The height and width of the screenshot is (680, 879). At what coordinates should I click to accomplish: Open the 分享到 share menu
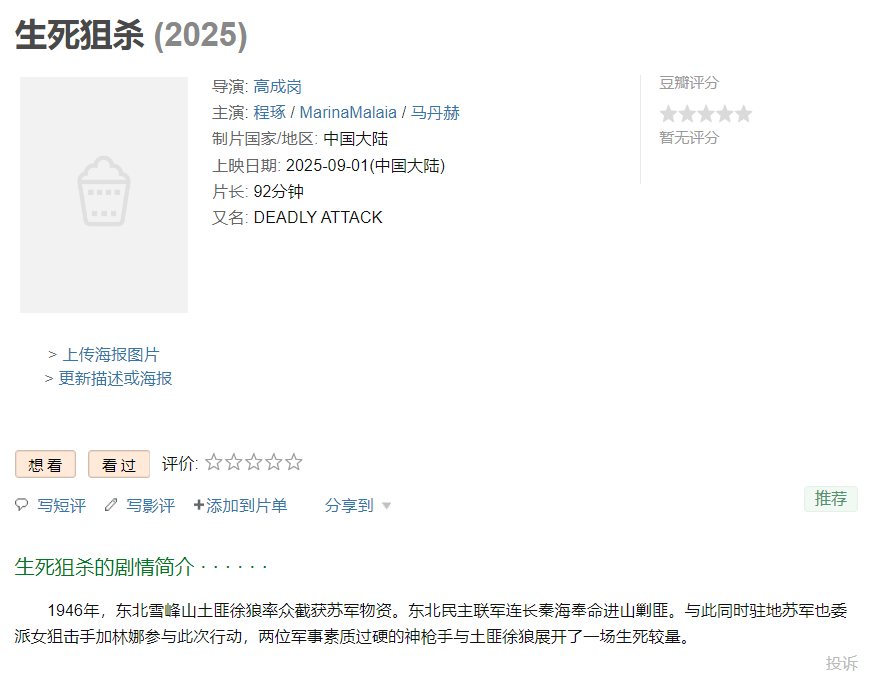pyautogui.click(x=349, y=506)
